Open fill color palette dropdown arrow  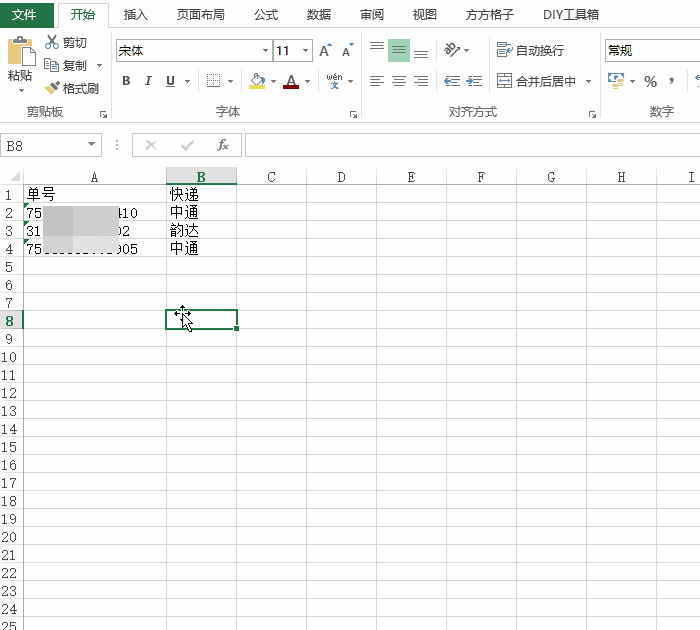(273, 81)
